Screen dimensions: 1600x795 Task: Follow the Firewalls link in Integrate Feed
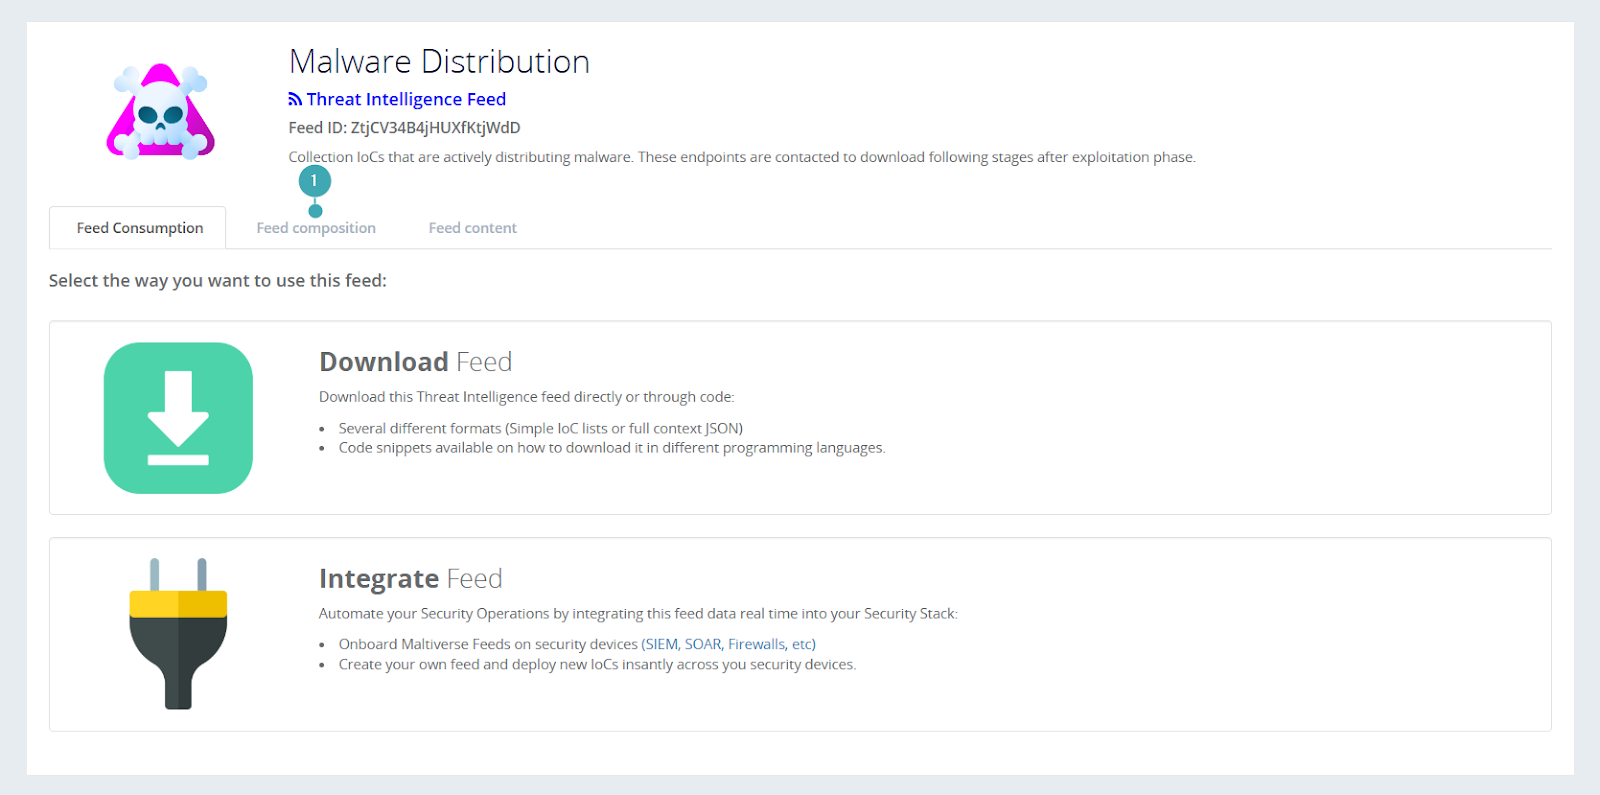tap(757, 644)
